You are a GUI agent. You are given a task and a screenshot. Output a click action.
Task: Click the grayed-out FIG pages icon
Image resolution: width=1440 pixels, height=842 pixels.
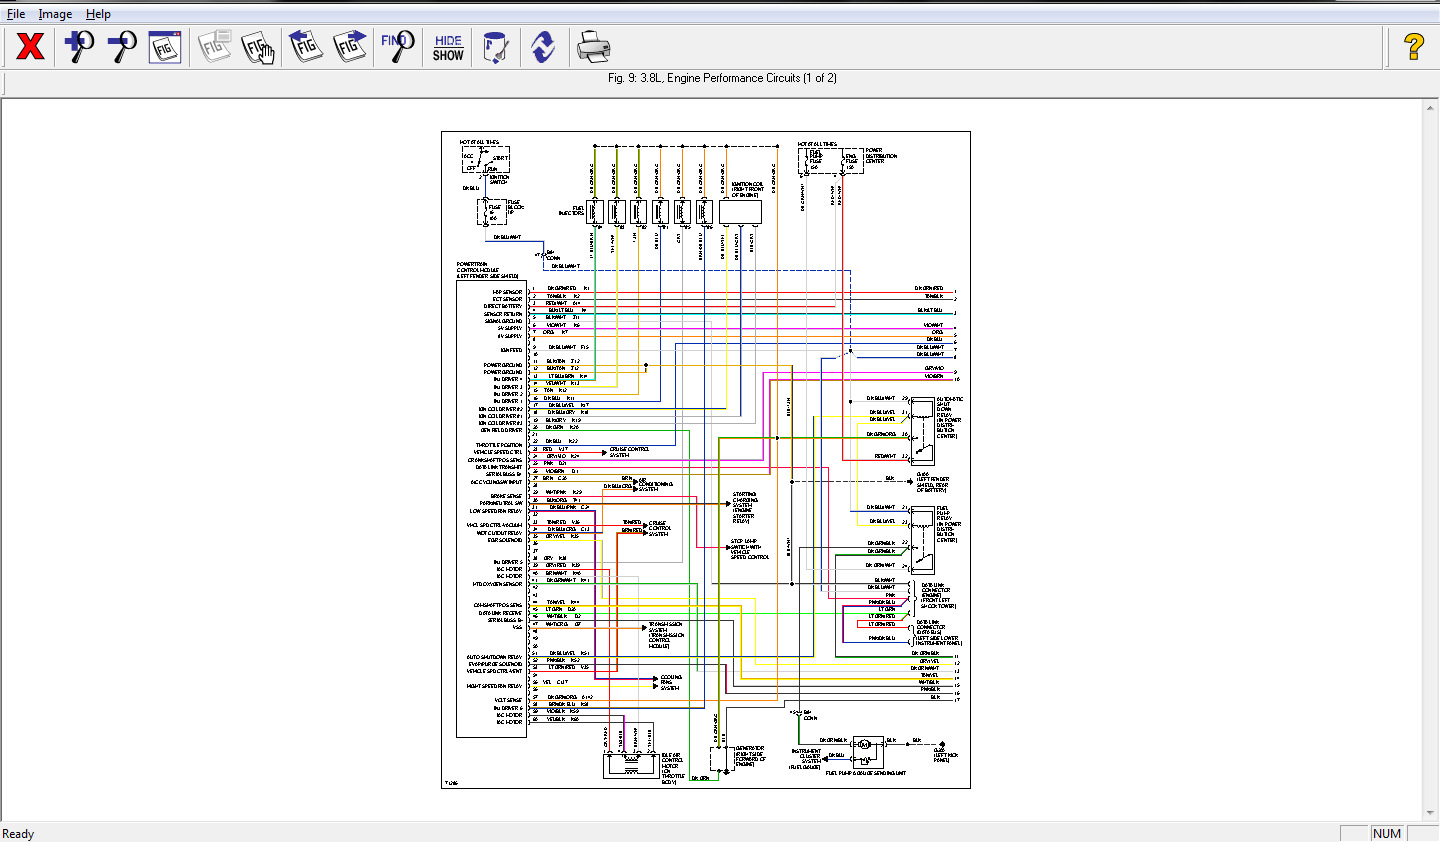tap(215, 46)
